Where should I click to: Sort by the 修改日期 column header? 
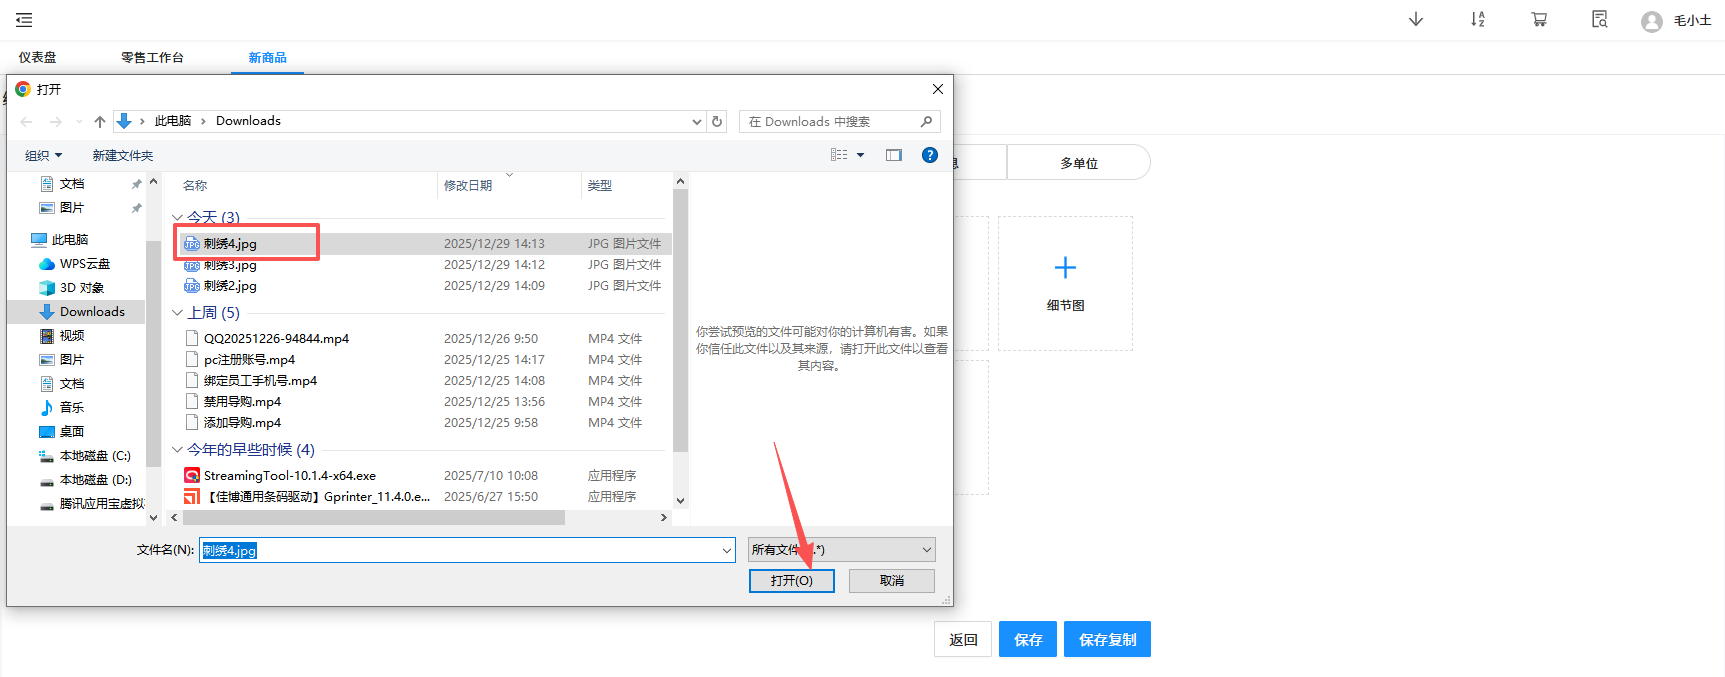[x=468, y=186]
